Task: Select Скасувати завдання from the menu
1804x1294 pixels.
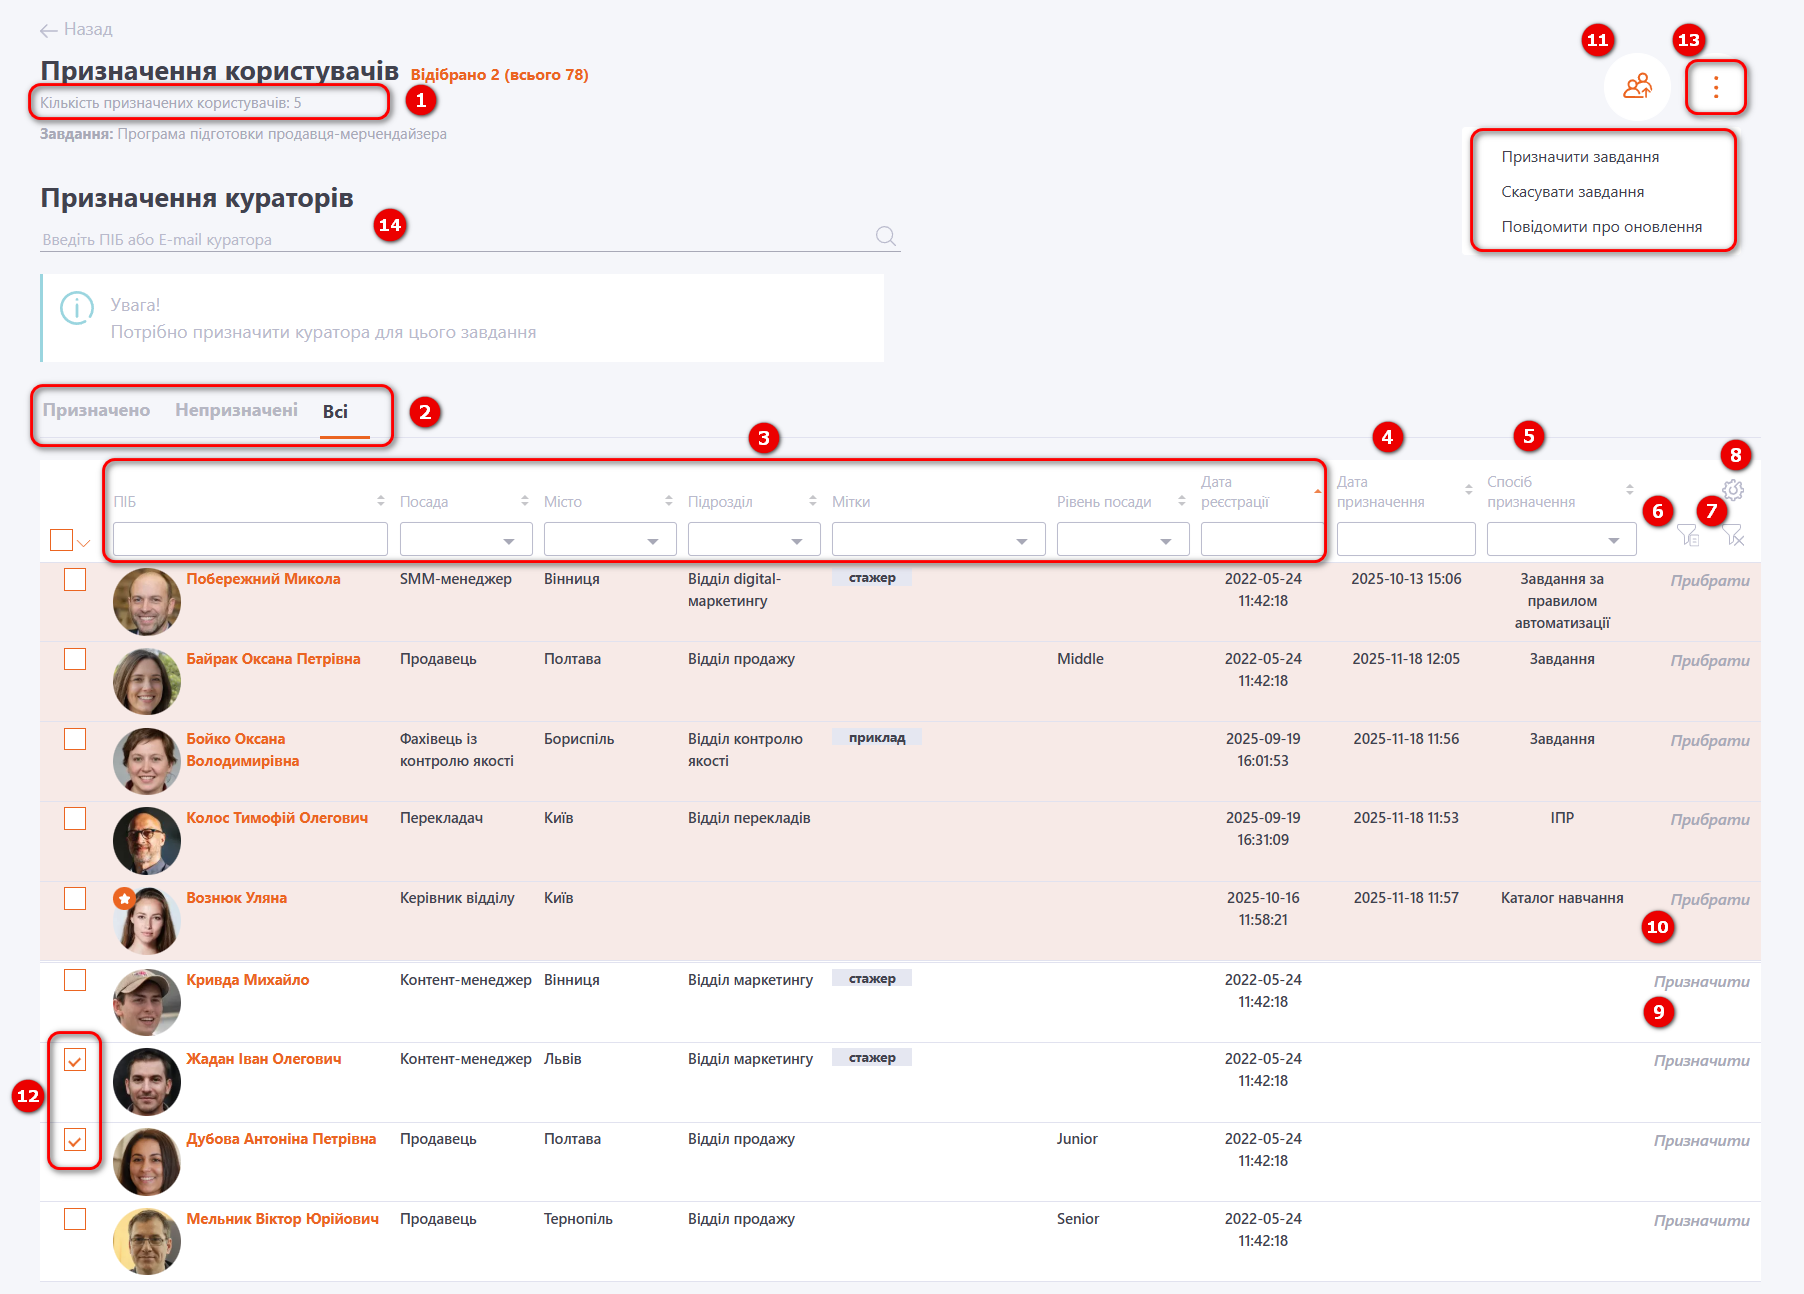Action: 1572,192
